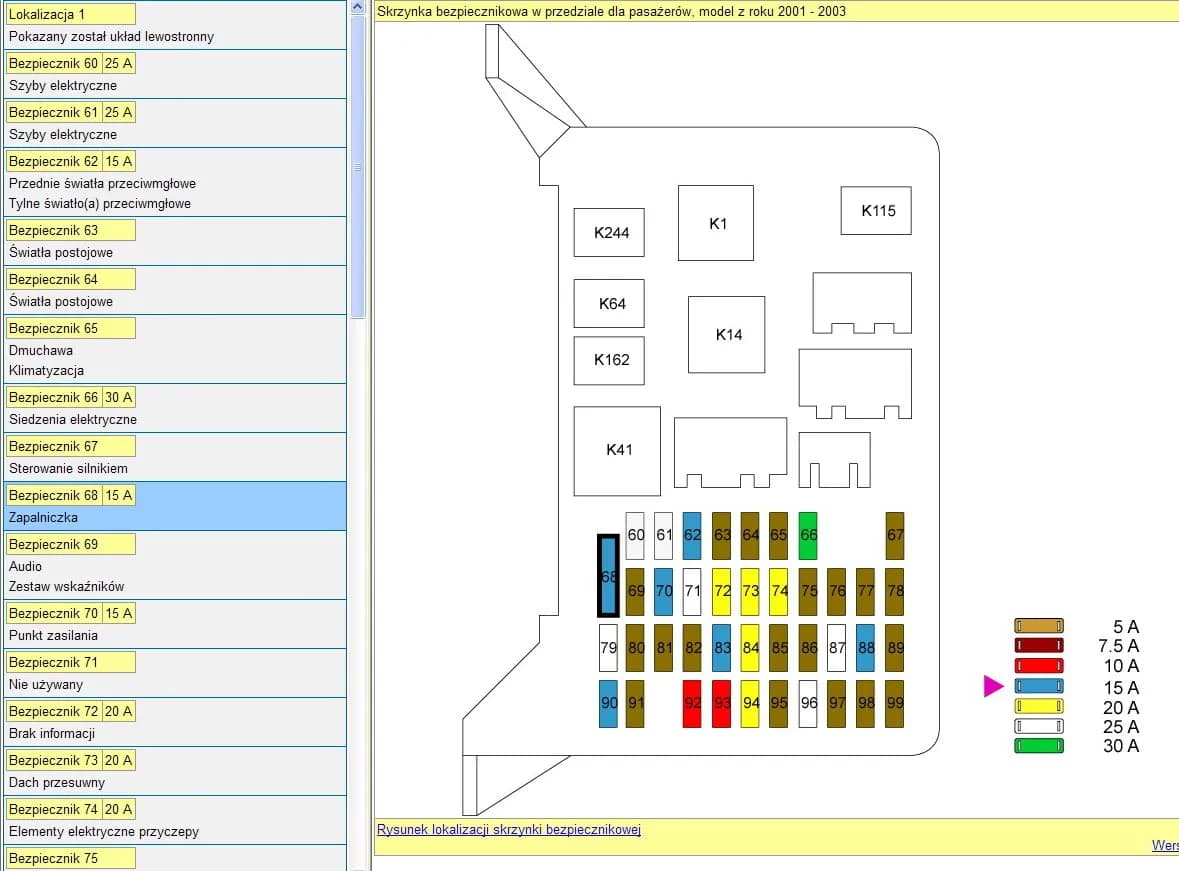The image size is (1179, 871).
Task: Select blue fuse 90 in bottom row
Action: (608, 703)
